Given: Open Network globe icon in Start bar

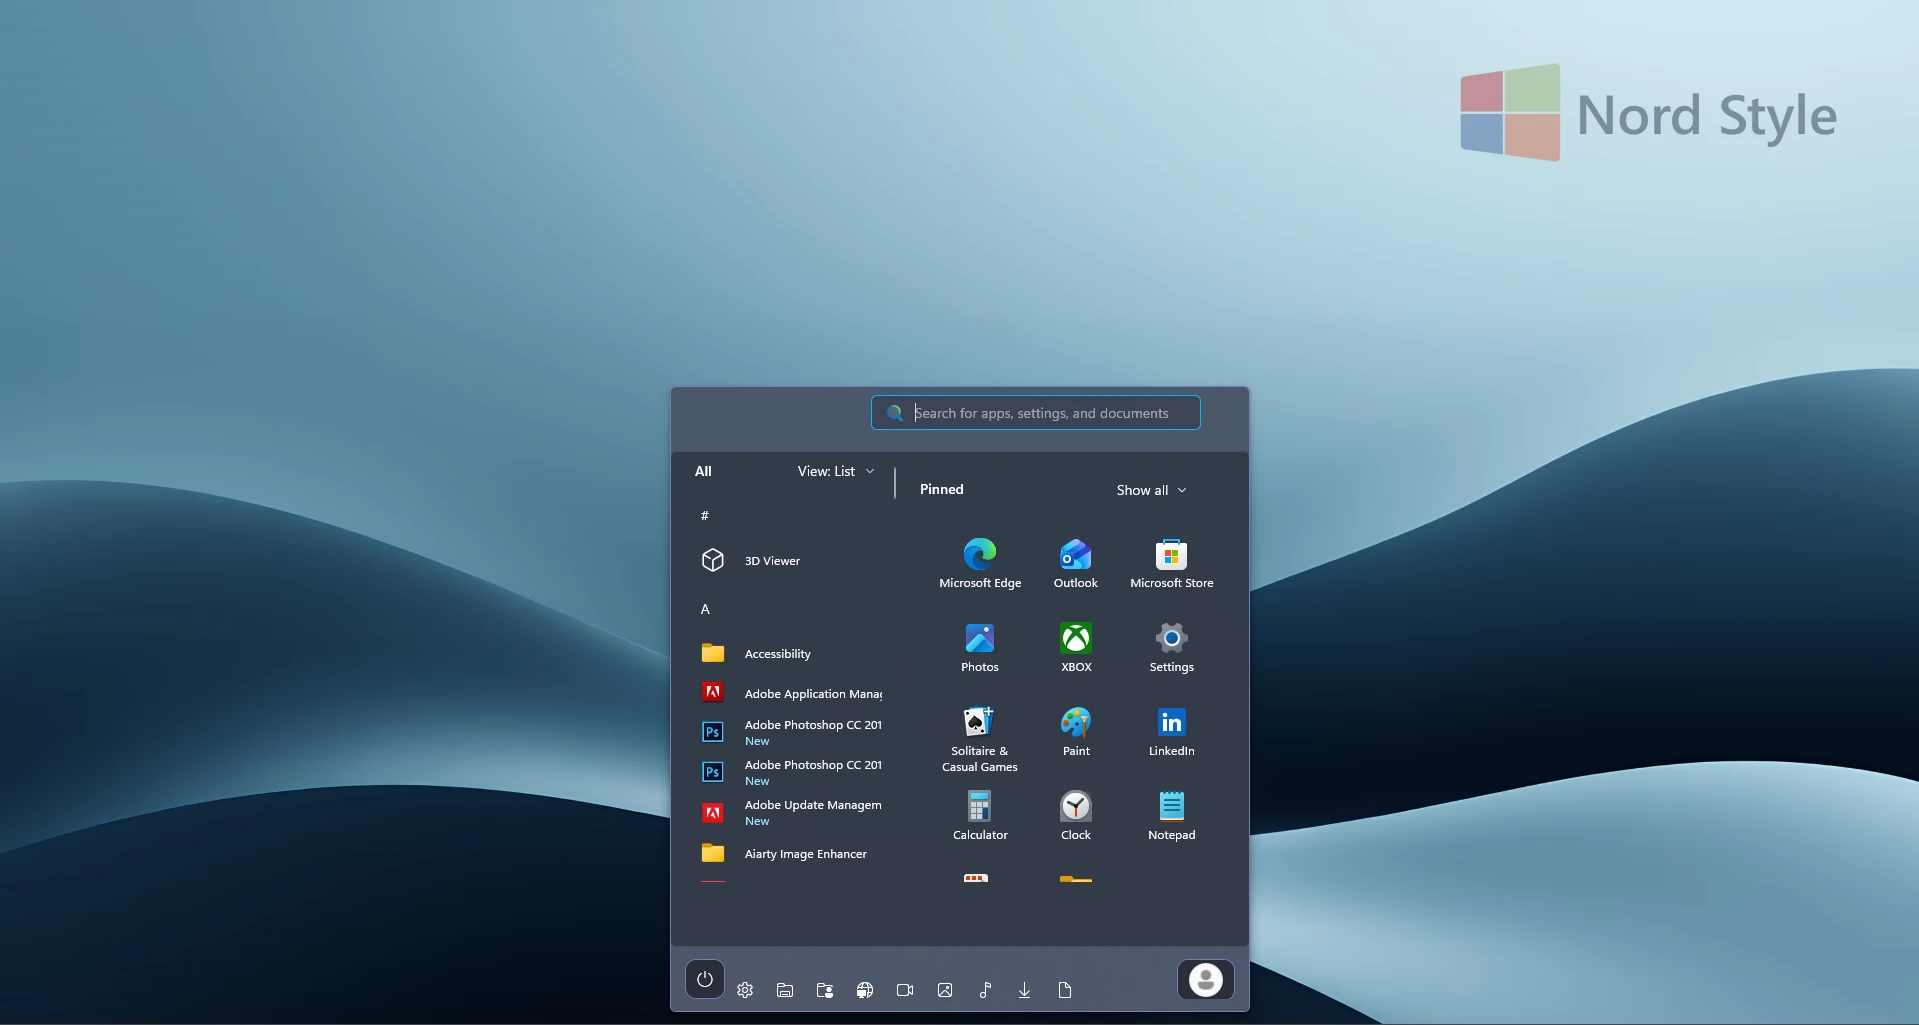Looking at the screenshot, I should 865,990.
